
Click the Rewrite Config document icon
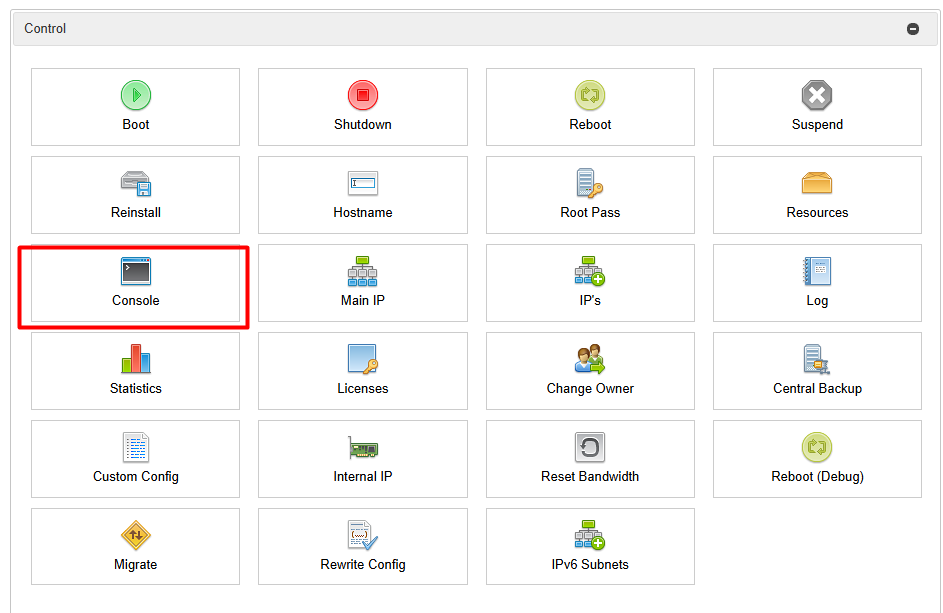click(x=363, y=535)
